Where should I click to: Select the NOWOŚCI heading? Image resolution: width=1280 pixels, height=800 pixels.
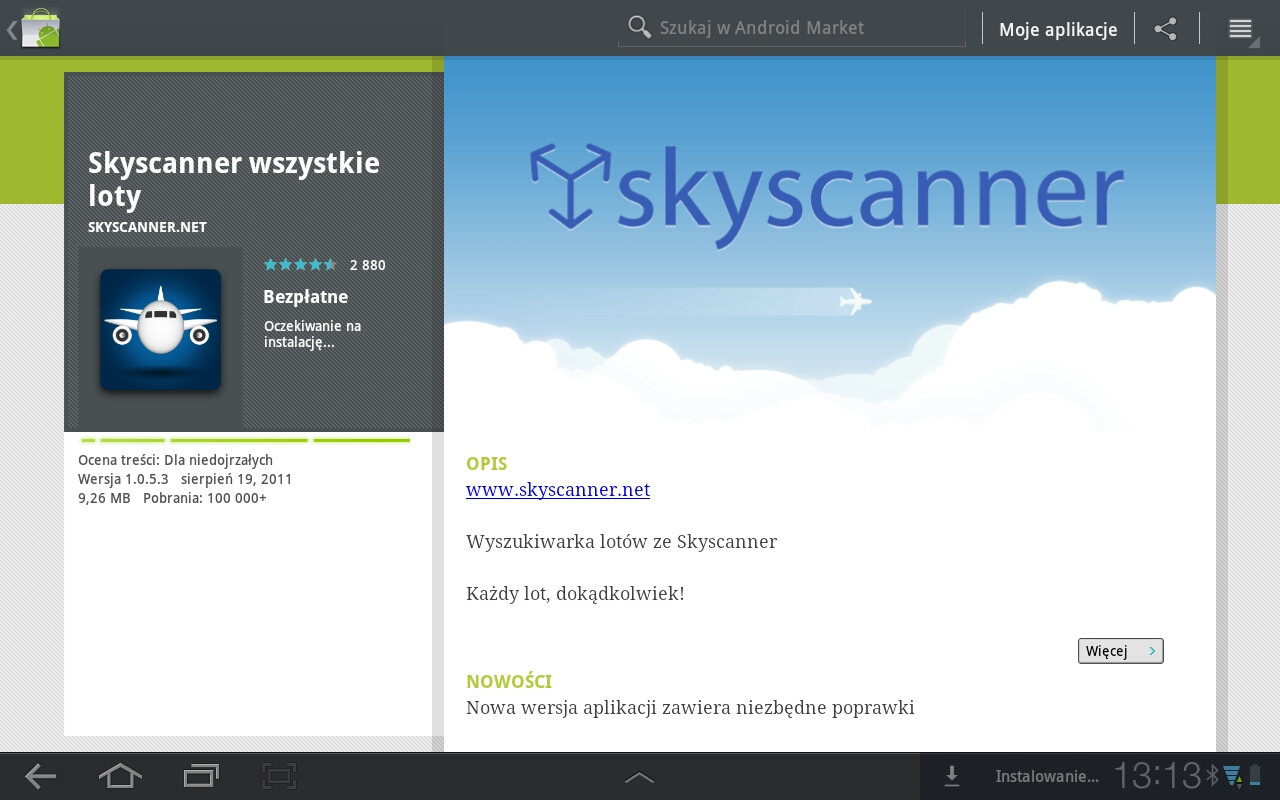509,682
